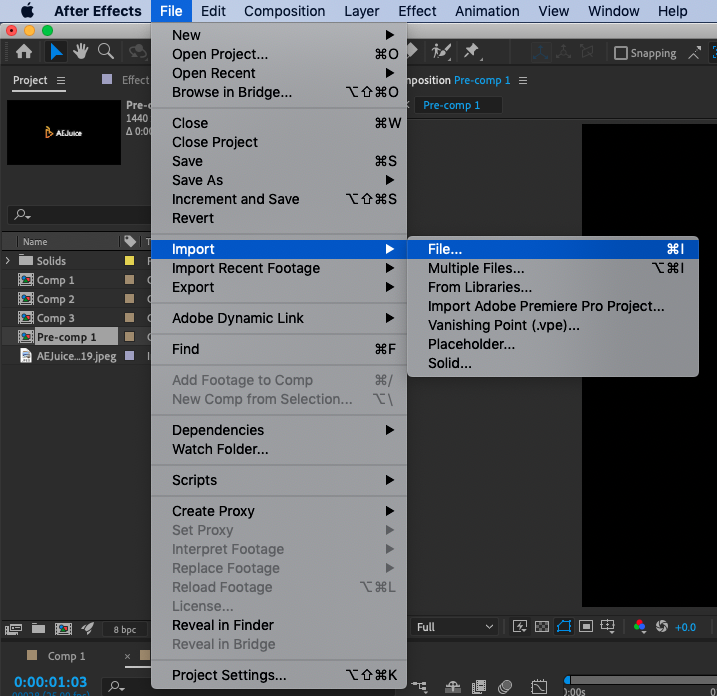
Task: Select the Puppet Pin tool
Action: pyautogui.click(x=471, y=52)
